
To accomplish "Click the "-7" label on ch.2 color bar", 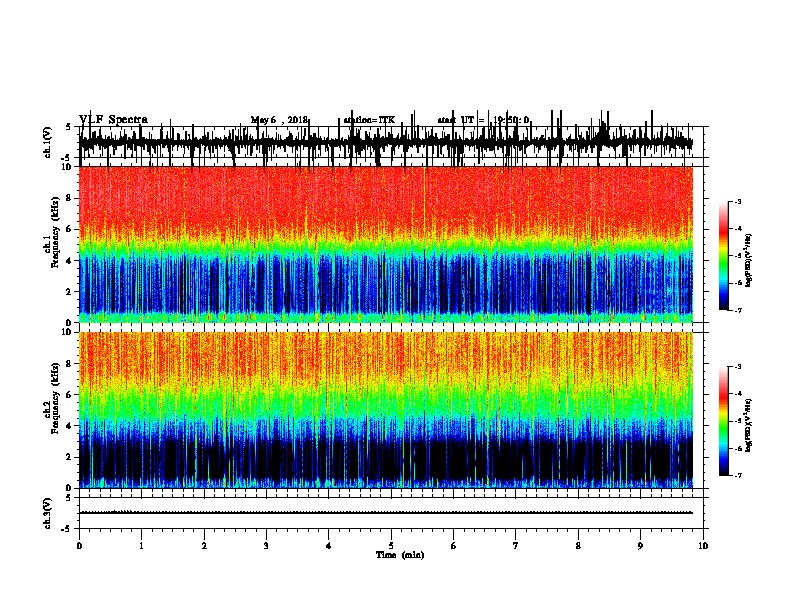I will 738,475.
